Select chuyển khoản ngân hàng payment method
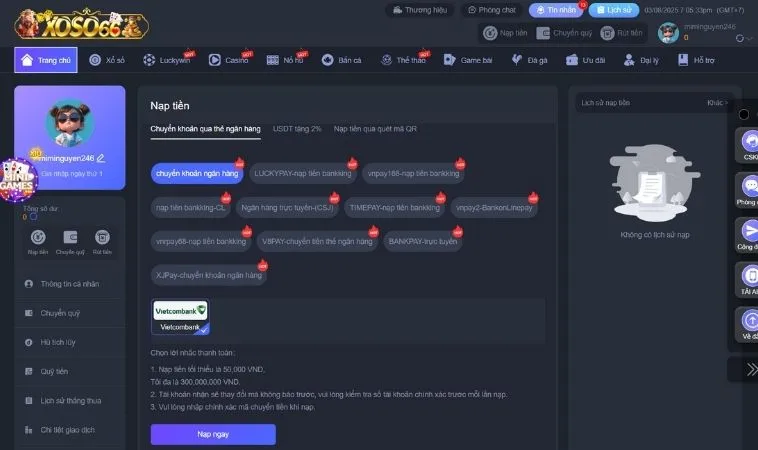Screen dimensions: 758x450 (197, 174)
